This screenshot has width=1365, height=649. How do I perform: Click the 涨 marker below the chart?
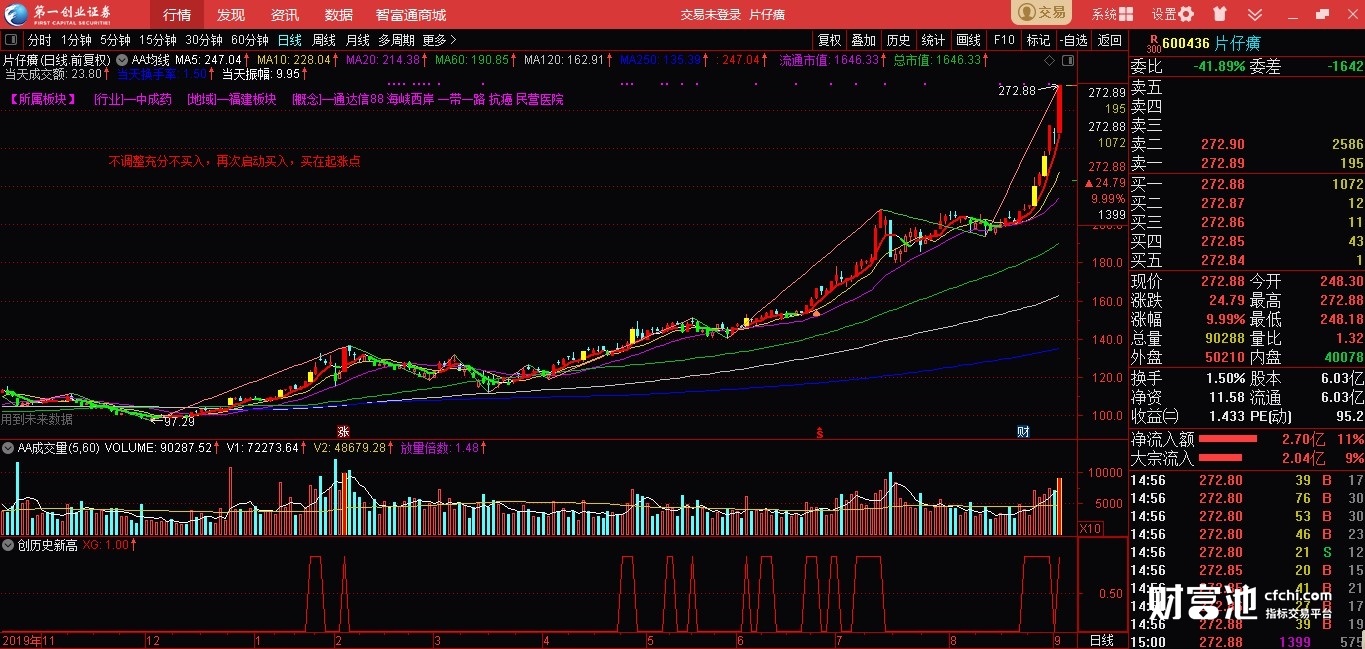pyautogui.click(x=343, y=431)
